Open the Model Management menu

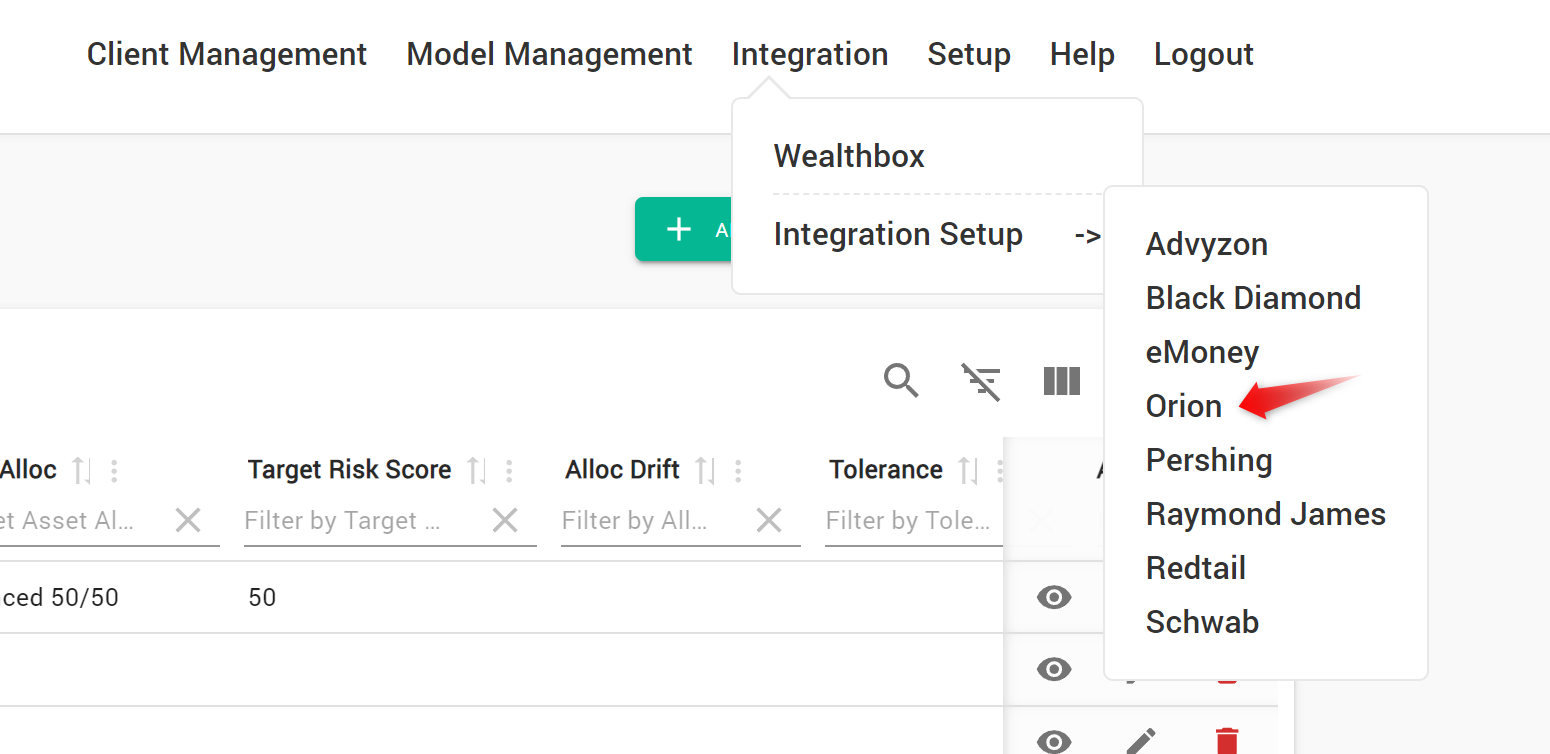pyautogui.click(x=549, y=54)
